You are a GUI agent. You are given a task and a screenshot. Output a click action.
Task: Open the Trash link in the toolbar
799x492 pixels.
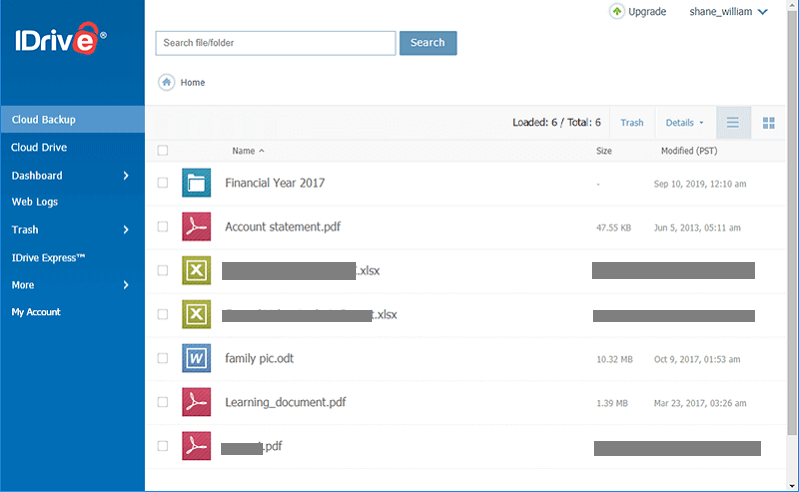coord(632,123)
